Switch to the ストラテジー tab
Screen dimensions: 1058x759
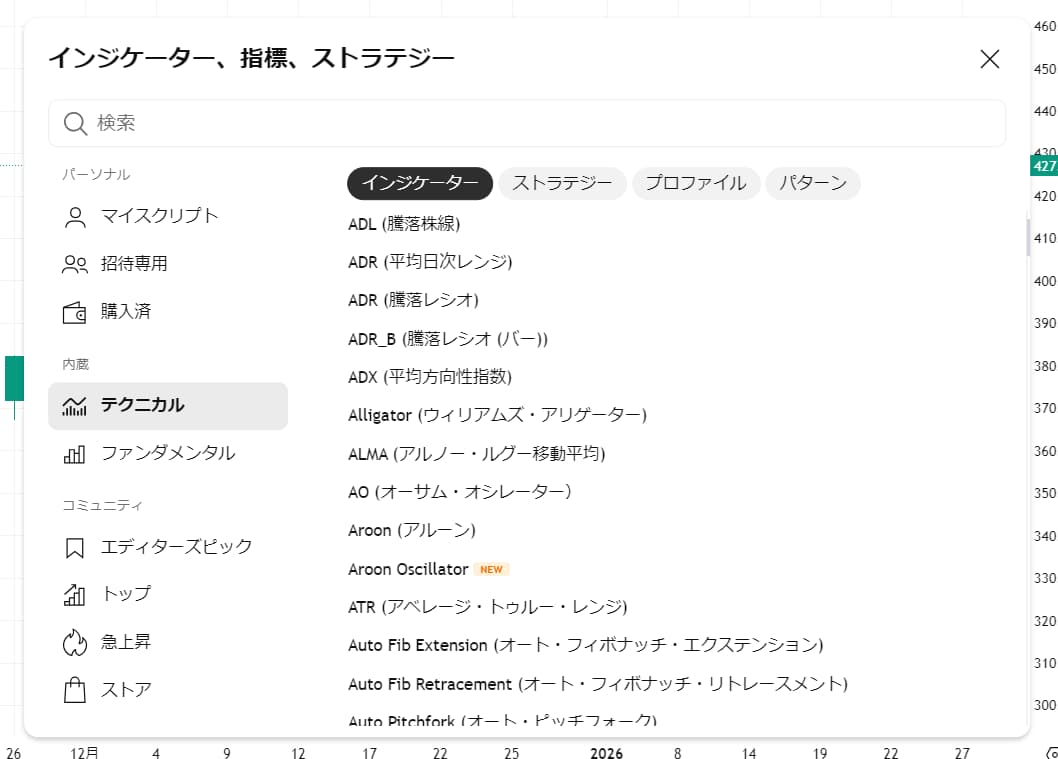coord(562,183)
